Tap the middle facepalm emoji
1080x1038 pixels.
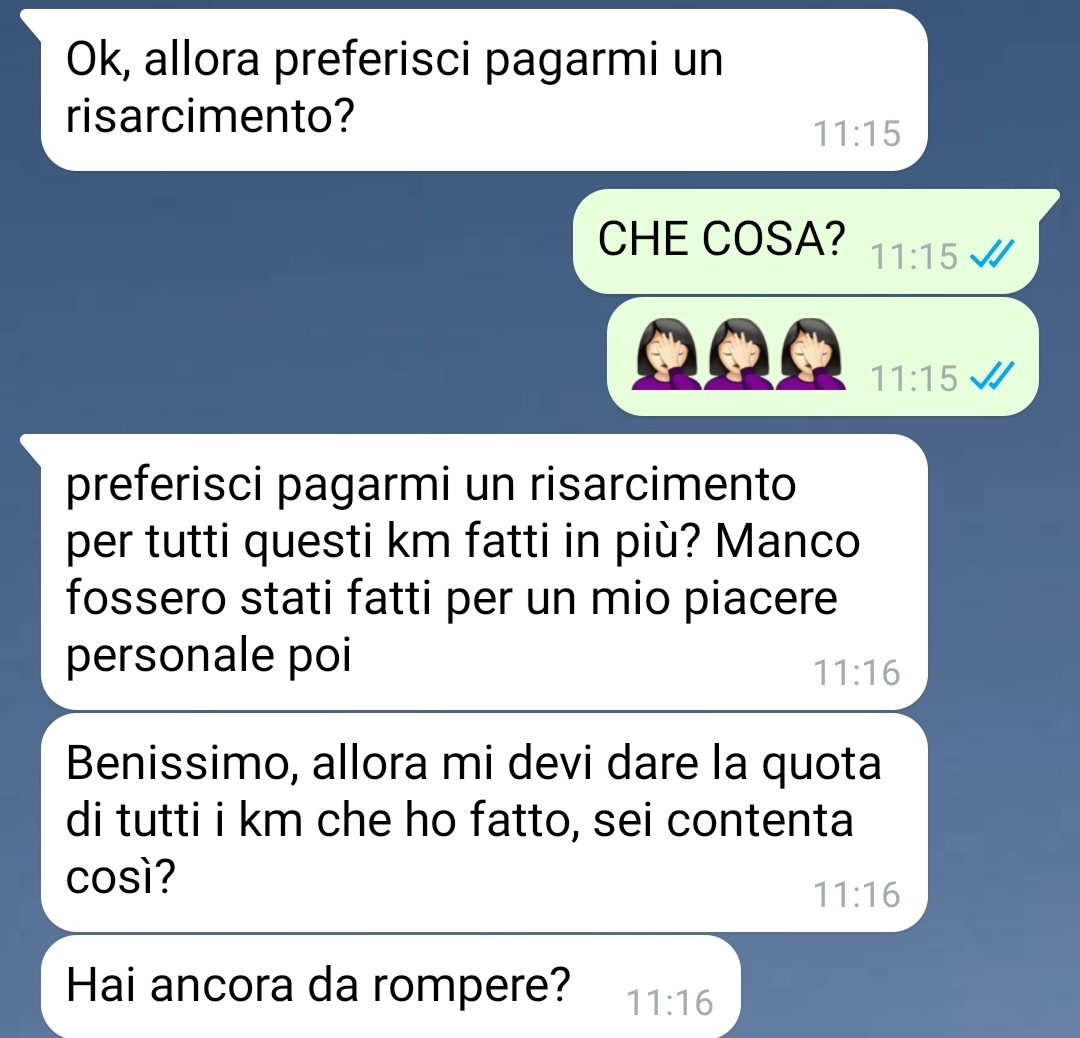pyautogui.click(x=738, y=354)
